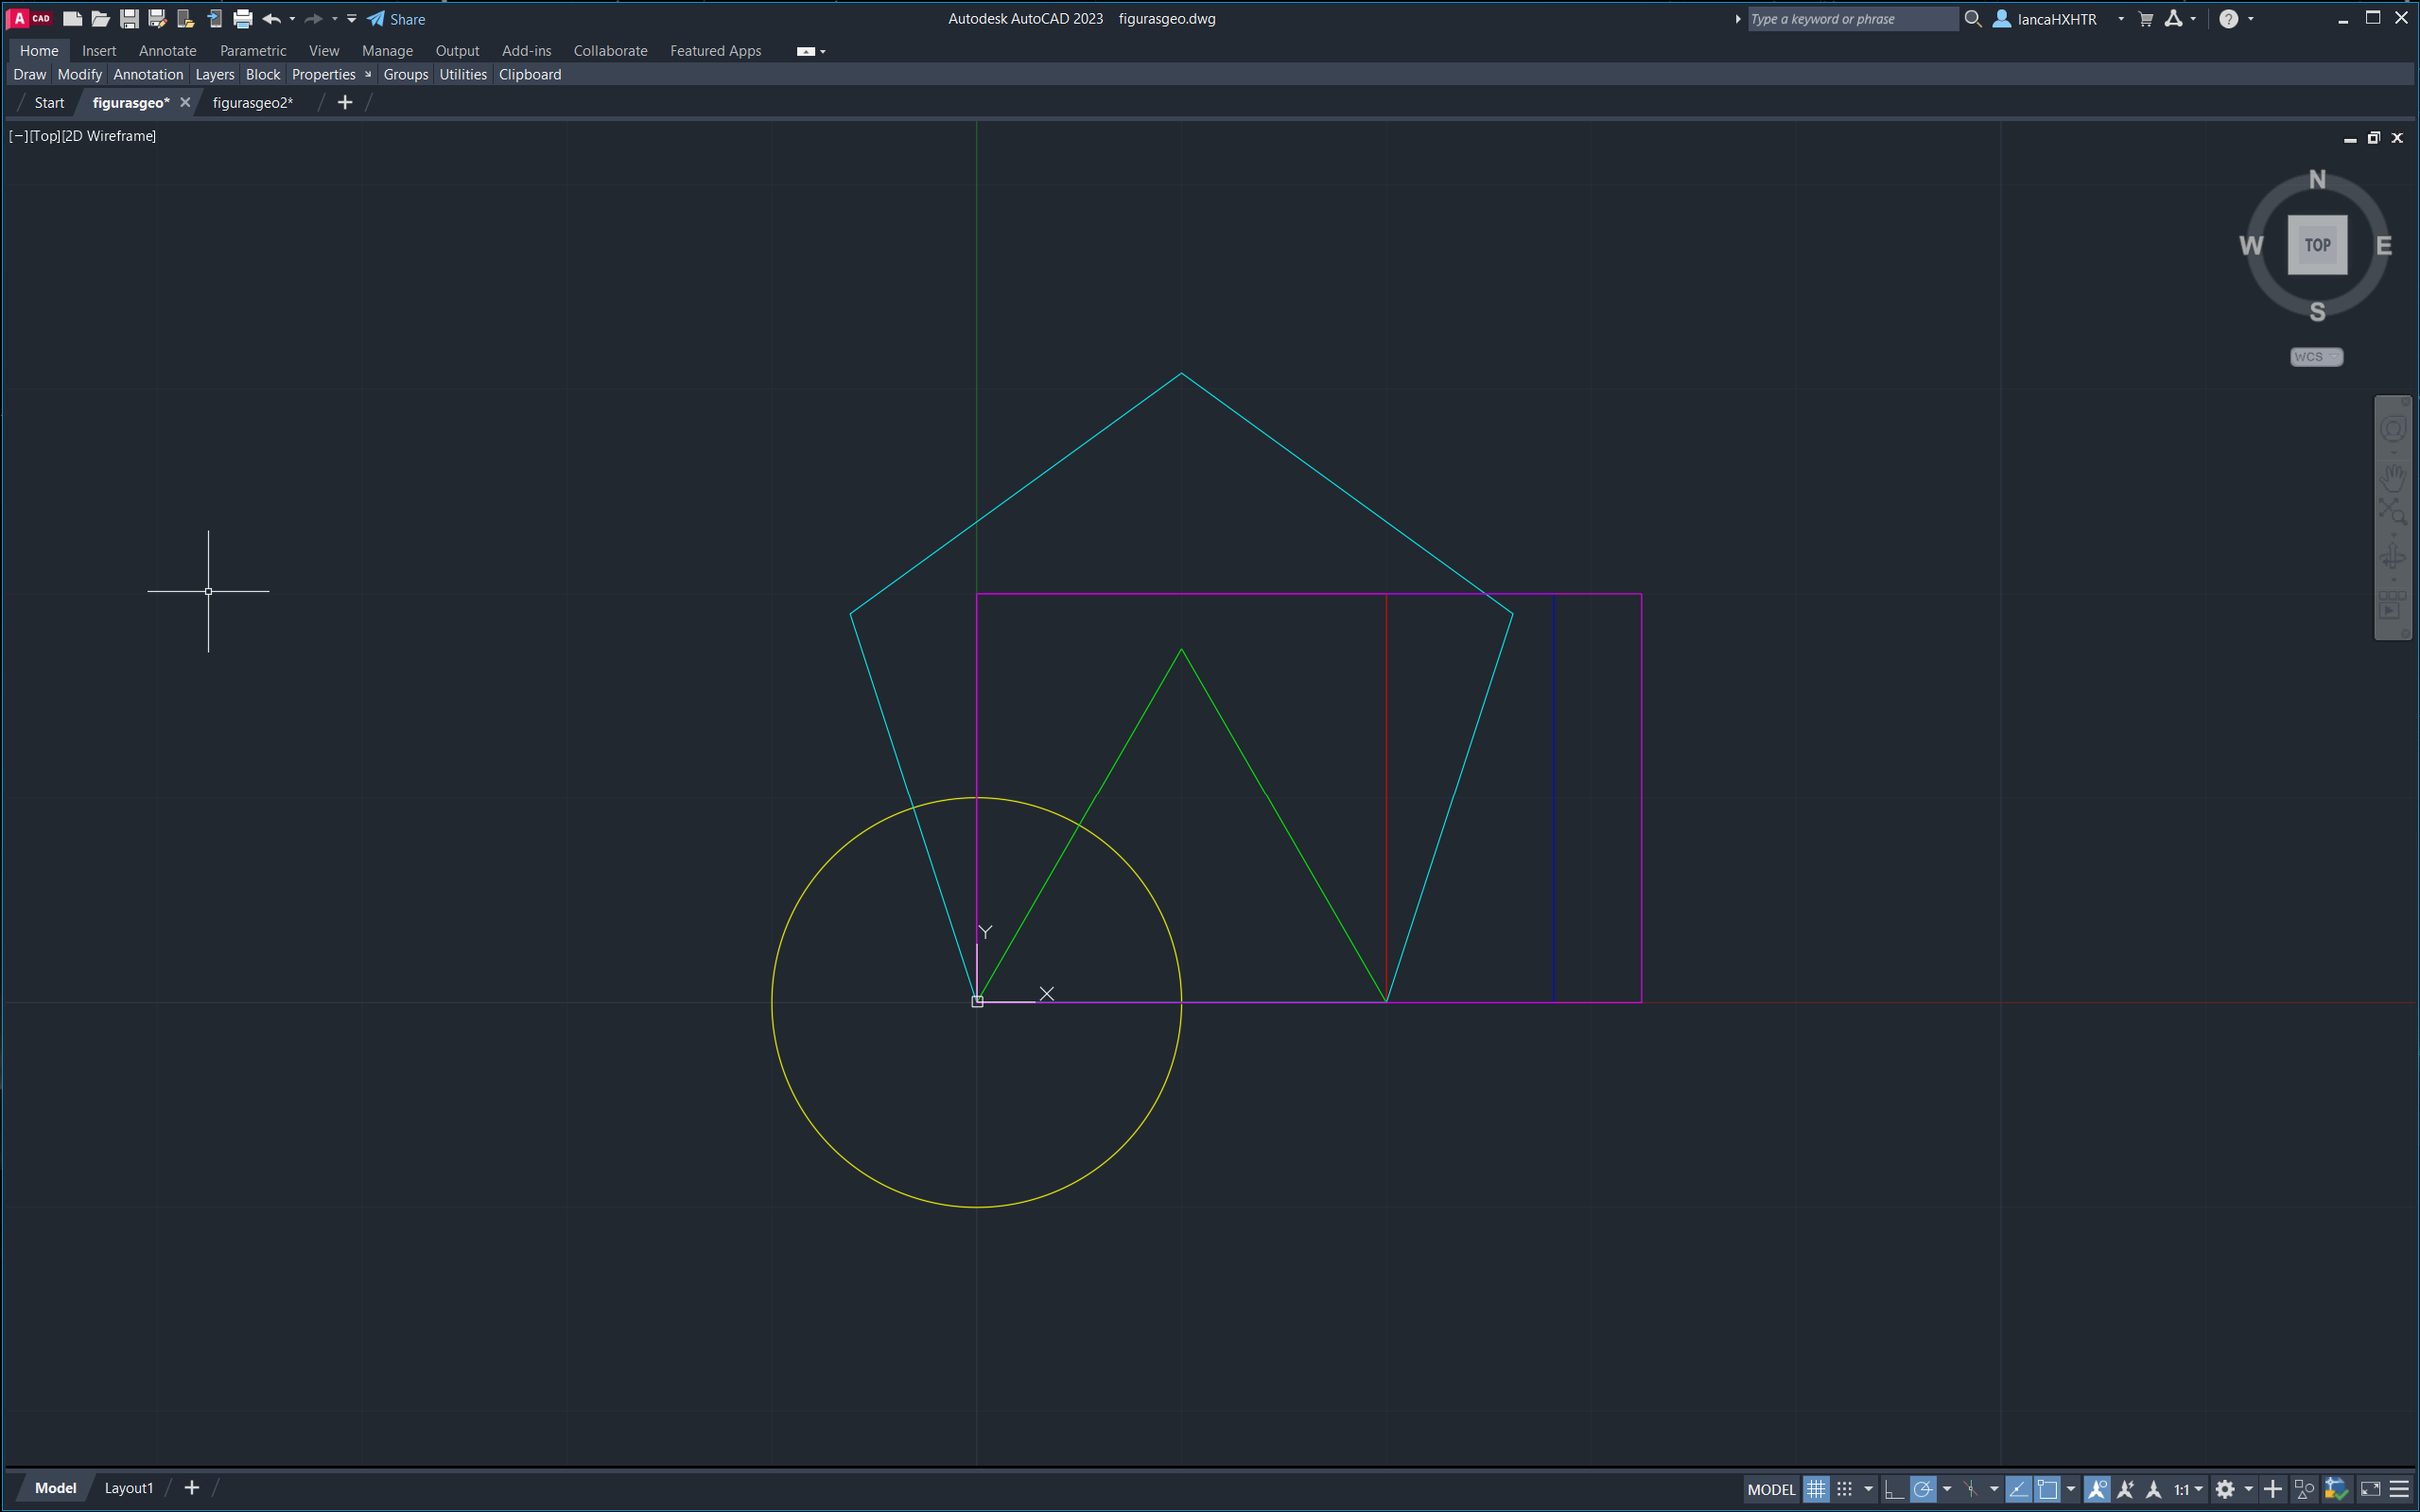Viewport: 2420px width, 1512px height.
Task: Click the Open file folder icon
Action: [x=100, y=18]
